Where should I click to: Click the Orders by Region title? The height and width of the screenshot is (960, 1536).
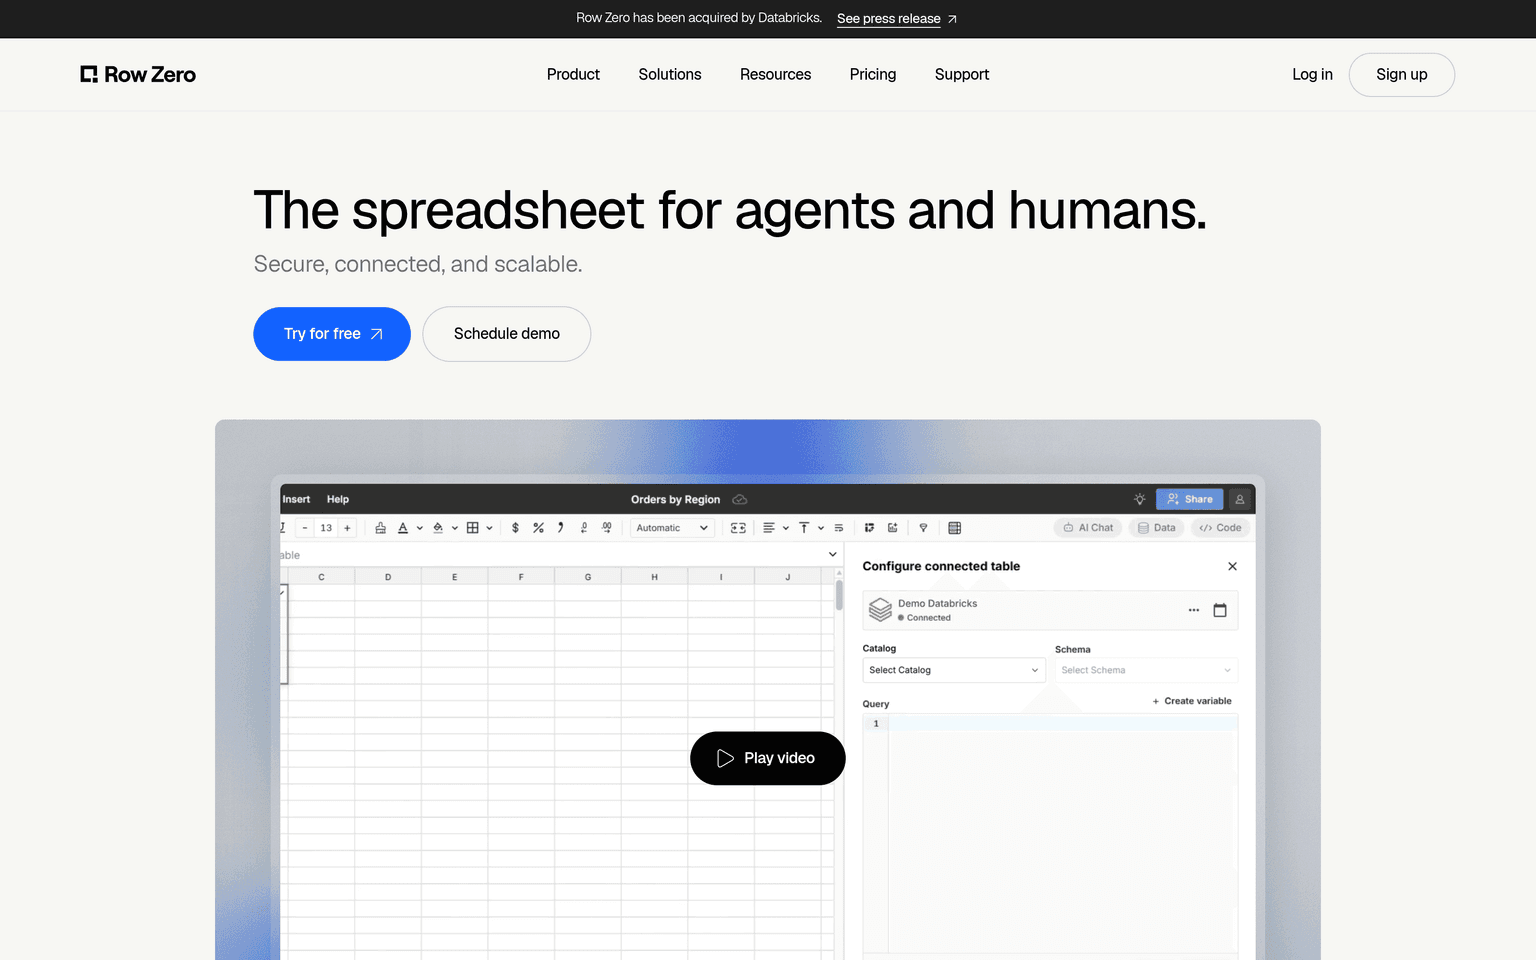click(x=675, y=499)
